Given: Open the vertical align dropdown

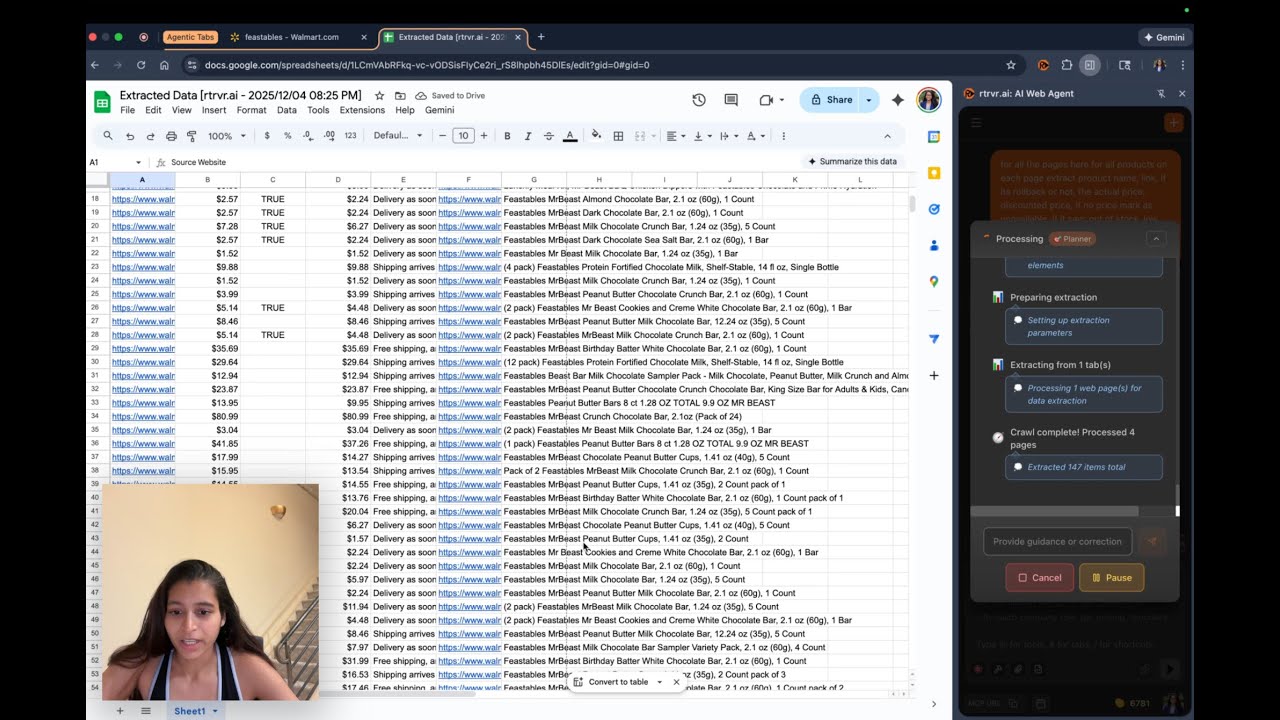Looking at the screenshot, I should click(x=702, y=136).
